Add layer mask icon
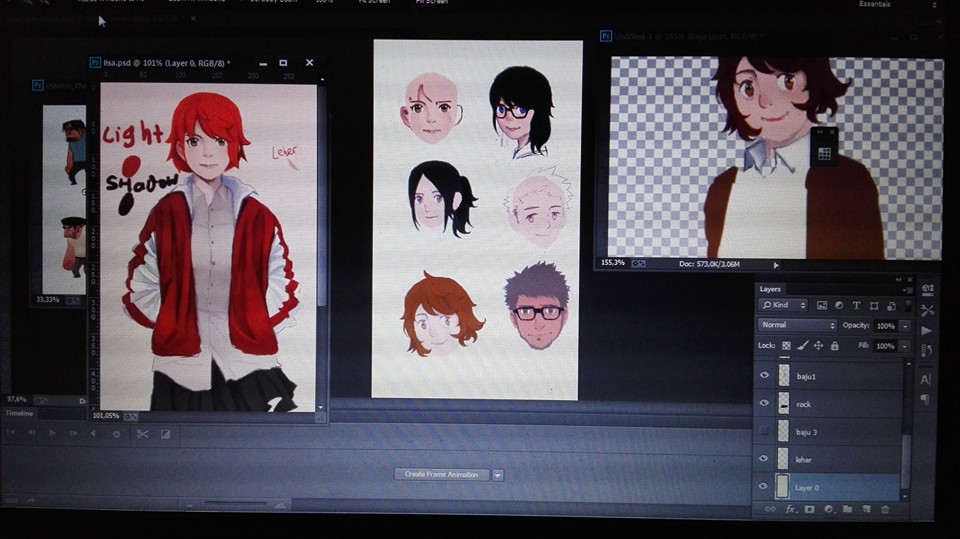 809,509
